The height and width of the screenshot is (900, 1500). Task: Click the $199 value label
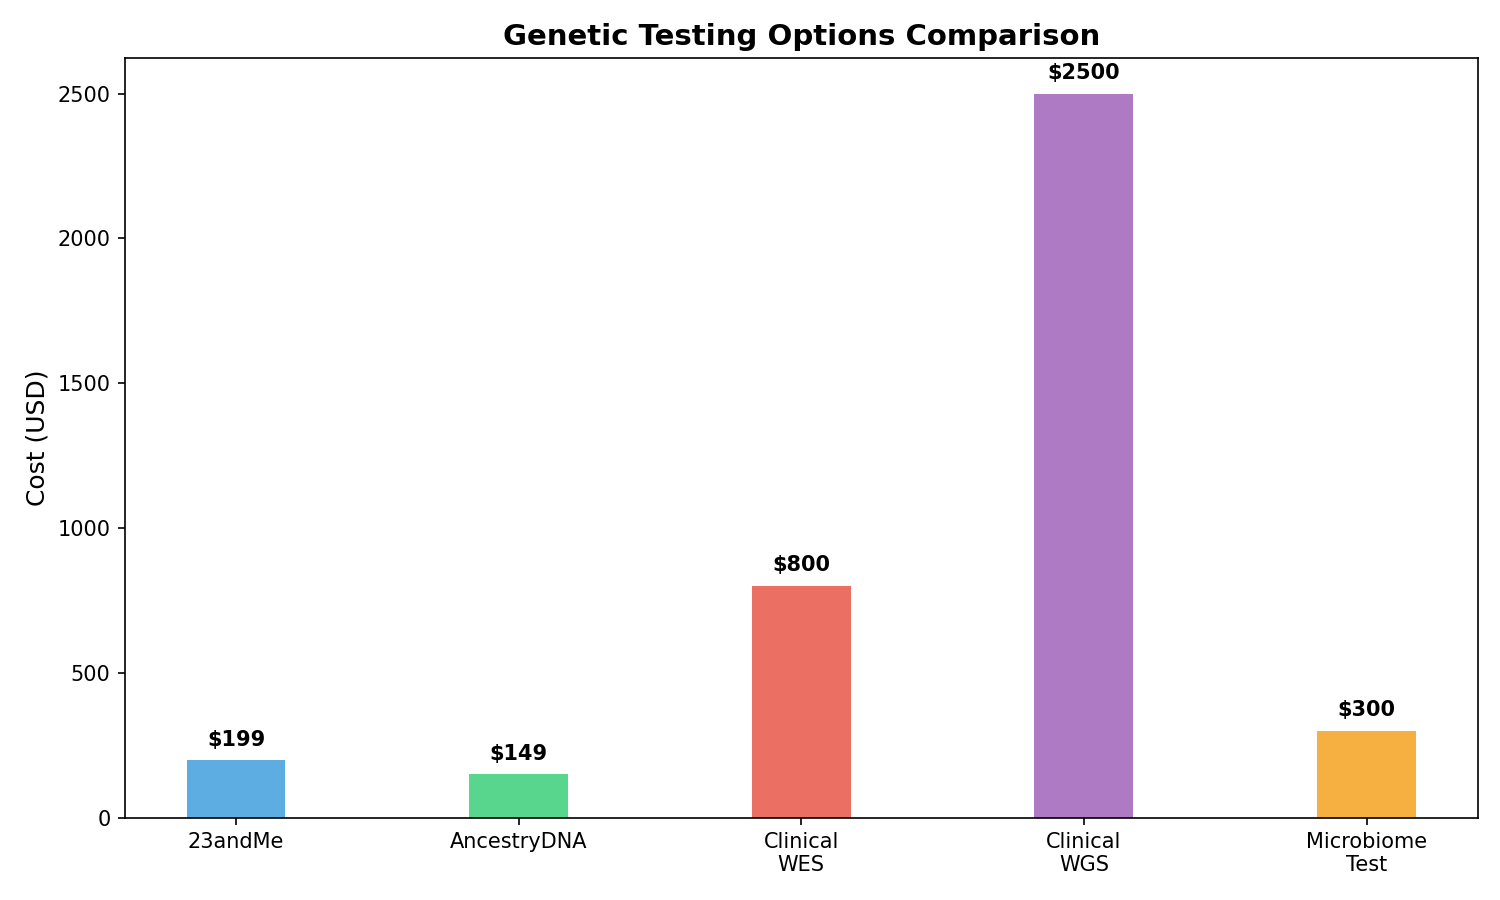click(x=236, y=740)
